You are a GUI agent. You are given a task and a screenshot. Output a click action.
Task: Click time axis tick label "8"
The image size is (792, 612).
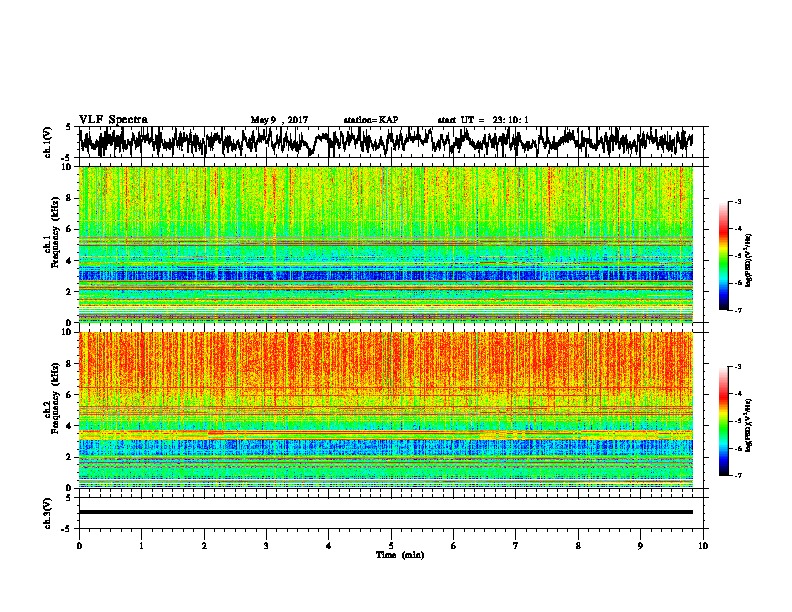point(578,546)
